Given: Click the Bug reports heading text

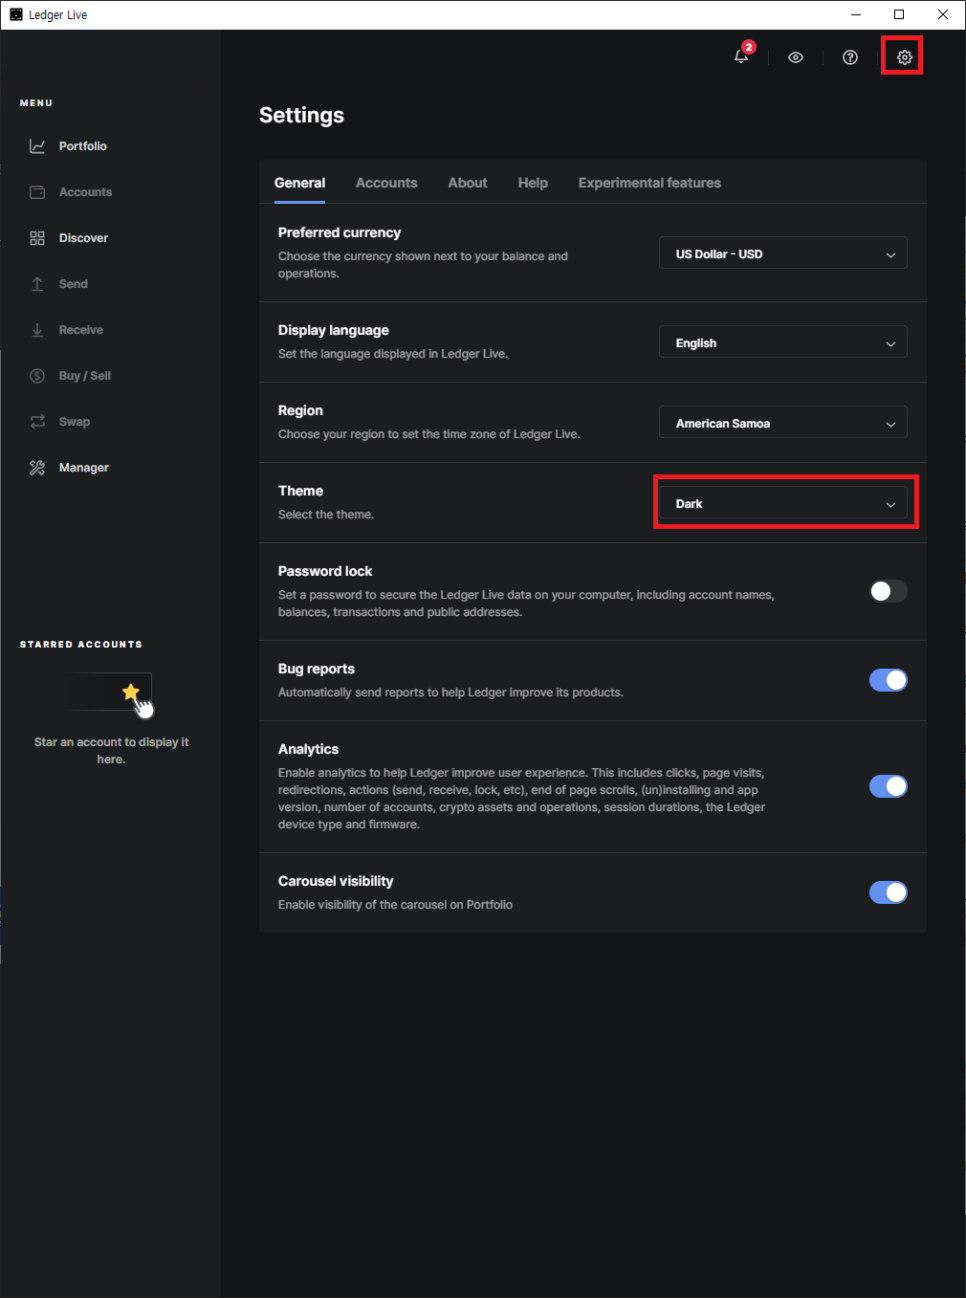Looking at the screenshot, I should point(316,669).
